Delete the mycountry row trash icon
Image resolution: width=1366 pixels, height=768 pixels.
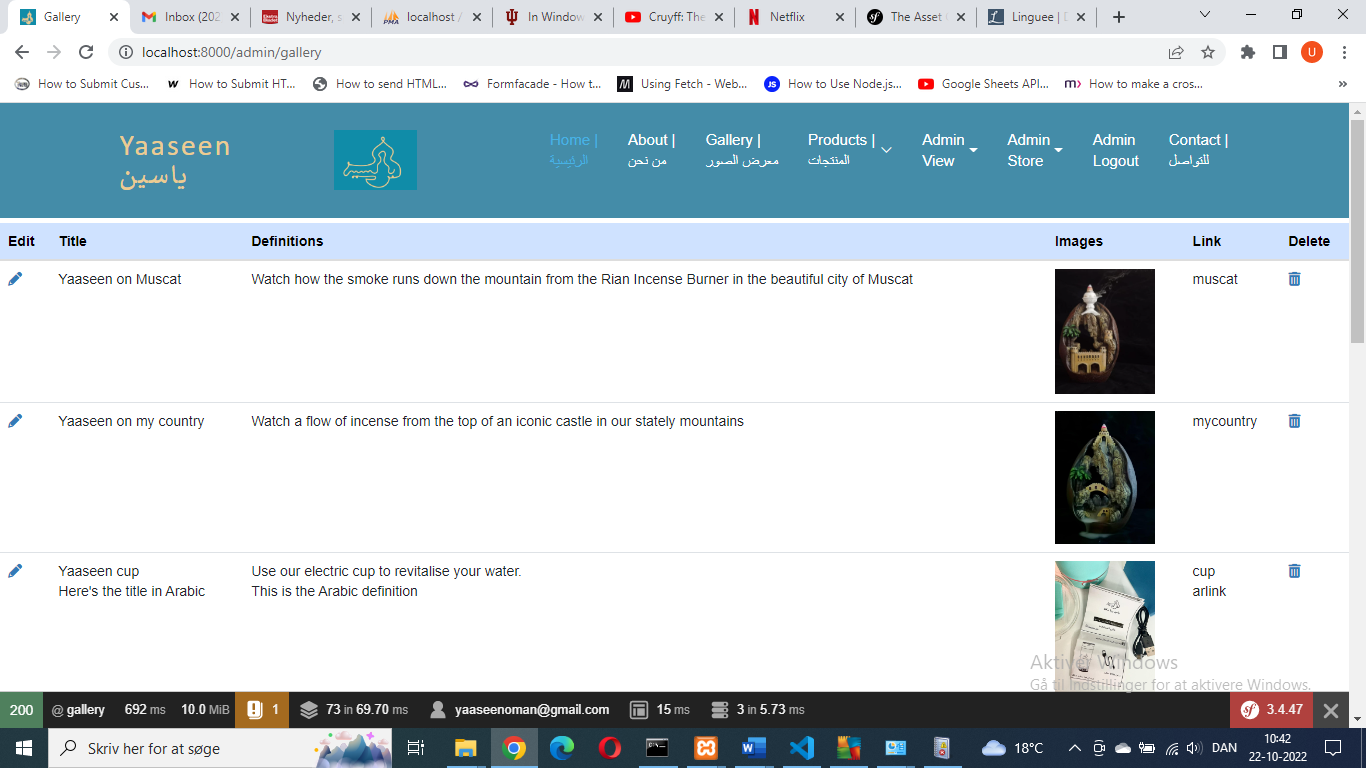click(1294, 421)
